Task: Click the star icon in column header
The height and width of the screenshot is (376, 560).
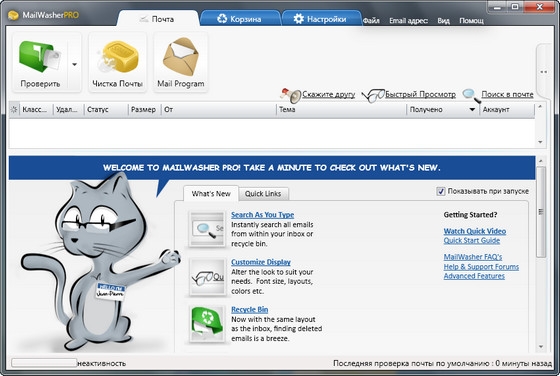Action: click(14, 110)
